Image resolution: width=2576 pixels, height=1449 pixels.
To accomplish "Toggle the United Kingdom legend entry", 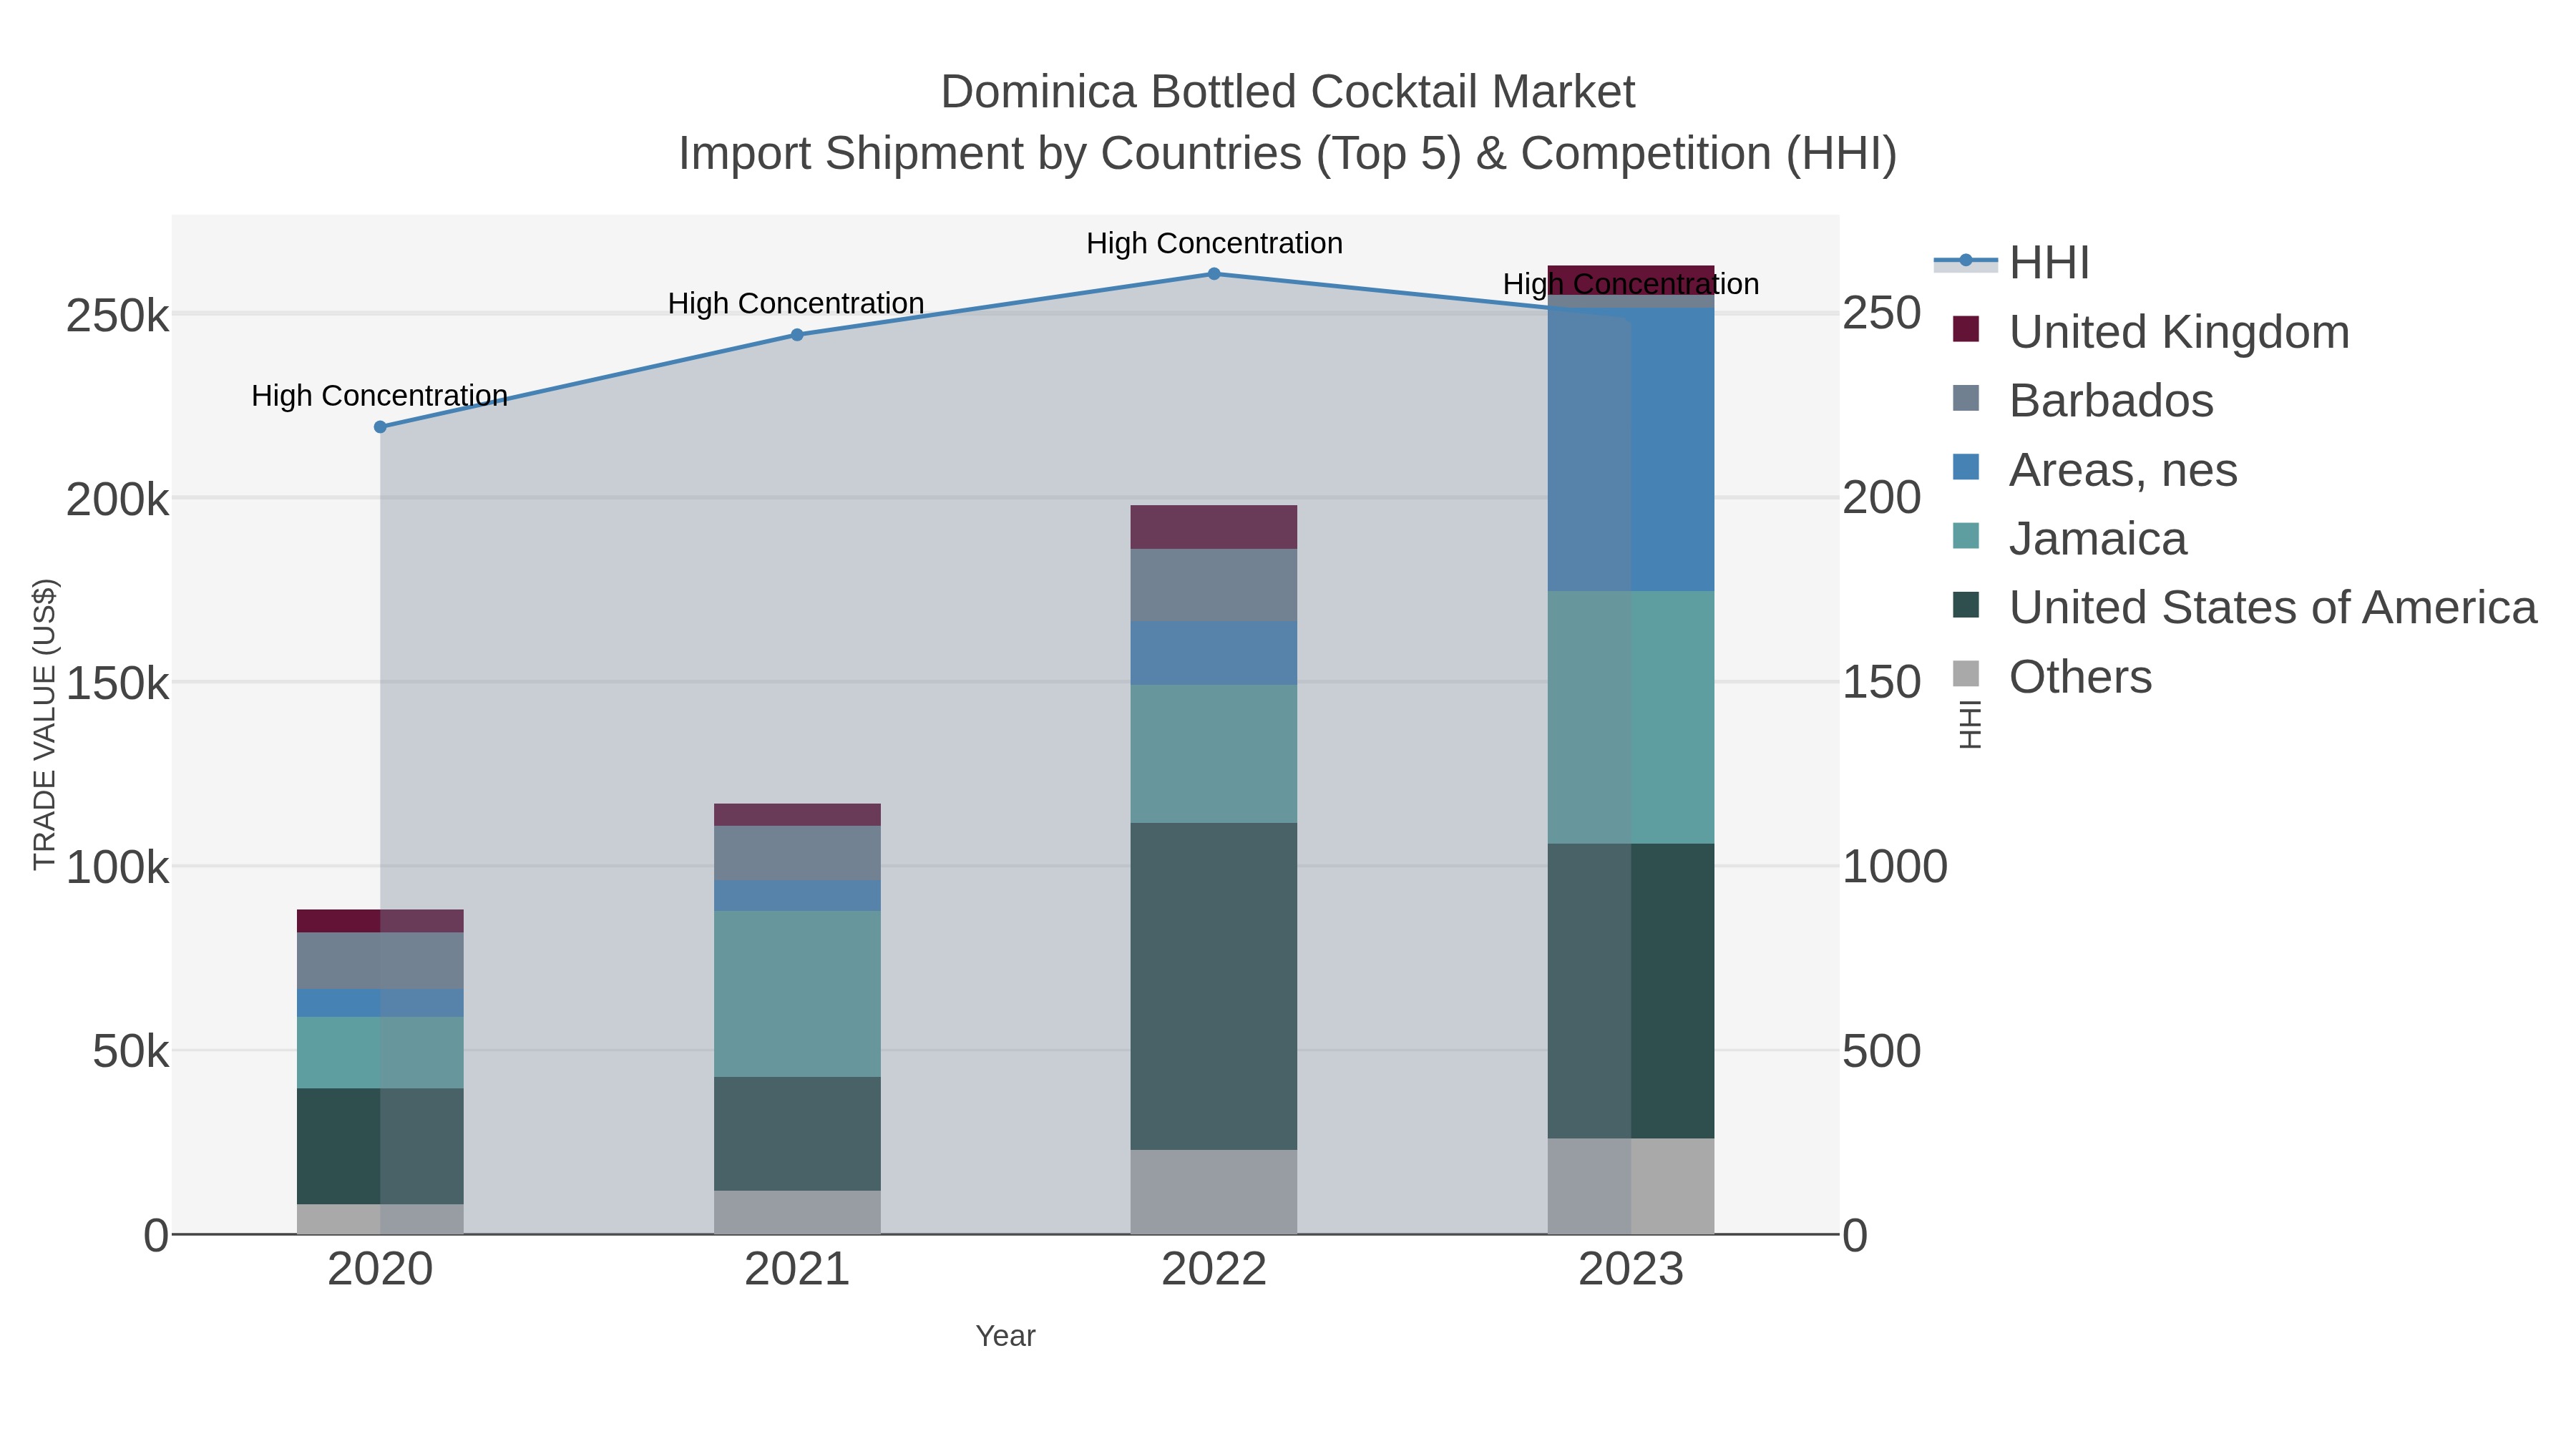I will point(2150,332).
